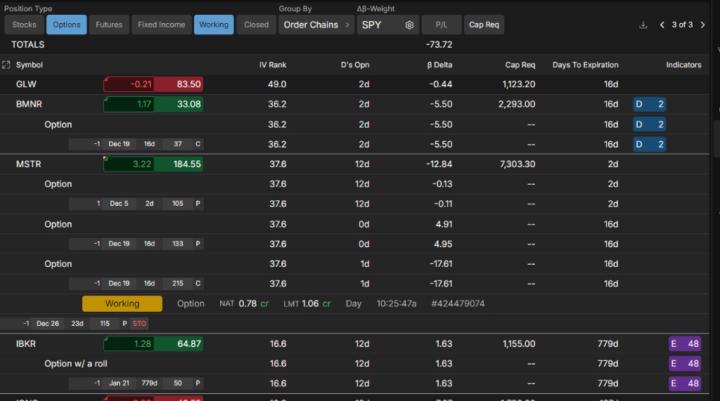The height and width of the screenshot is (401, 720).
Task: Collapse the IBKR position group
Action: (x=26, y=344)
